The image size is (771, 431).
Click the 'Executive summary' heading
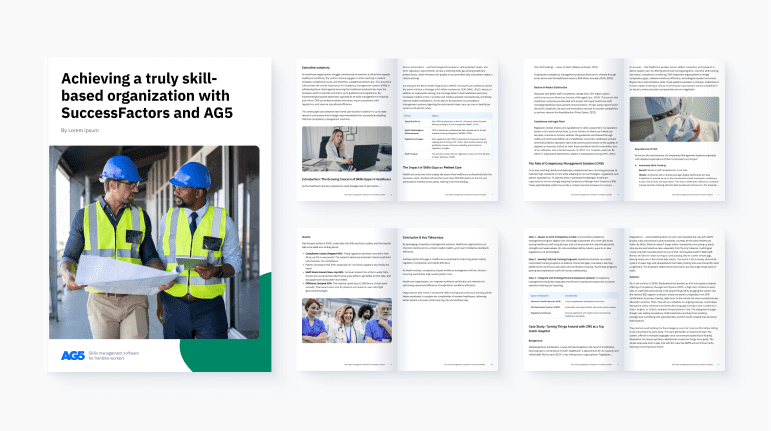click(316, 68)
